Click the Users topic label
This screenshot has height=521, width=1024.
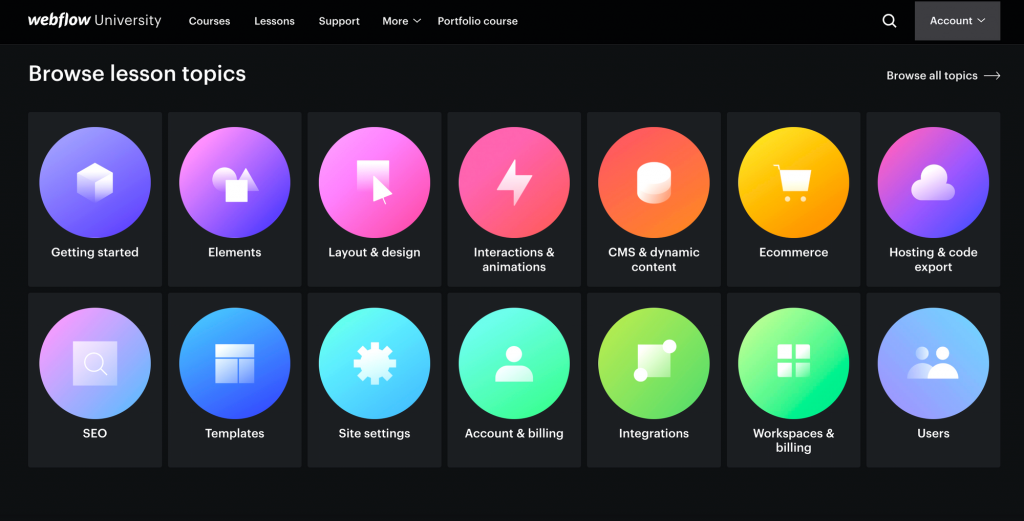pos(933,433)
